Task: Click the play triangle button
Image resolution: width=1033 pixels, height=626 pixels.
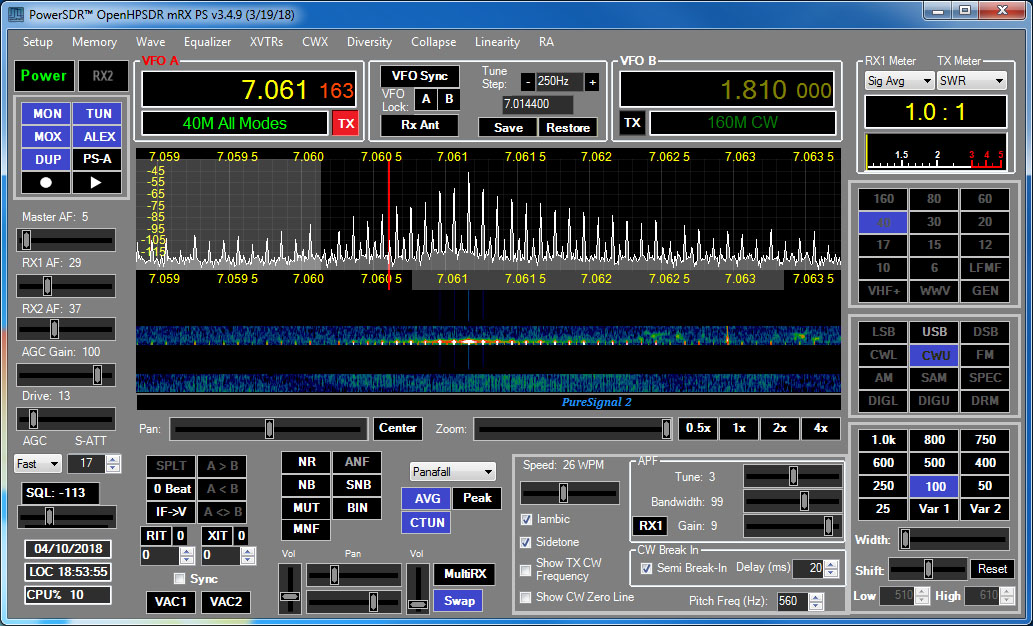Action: pyautogui.click(x=97, y=183)
